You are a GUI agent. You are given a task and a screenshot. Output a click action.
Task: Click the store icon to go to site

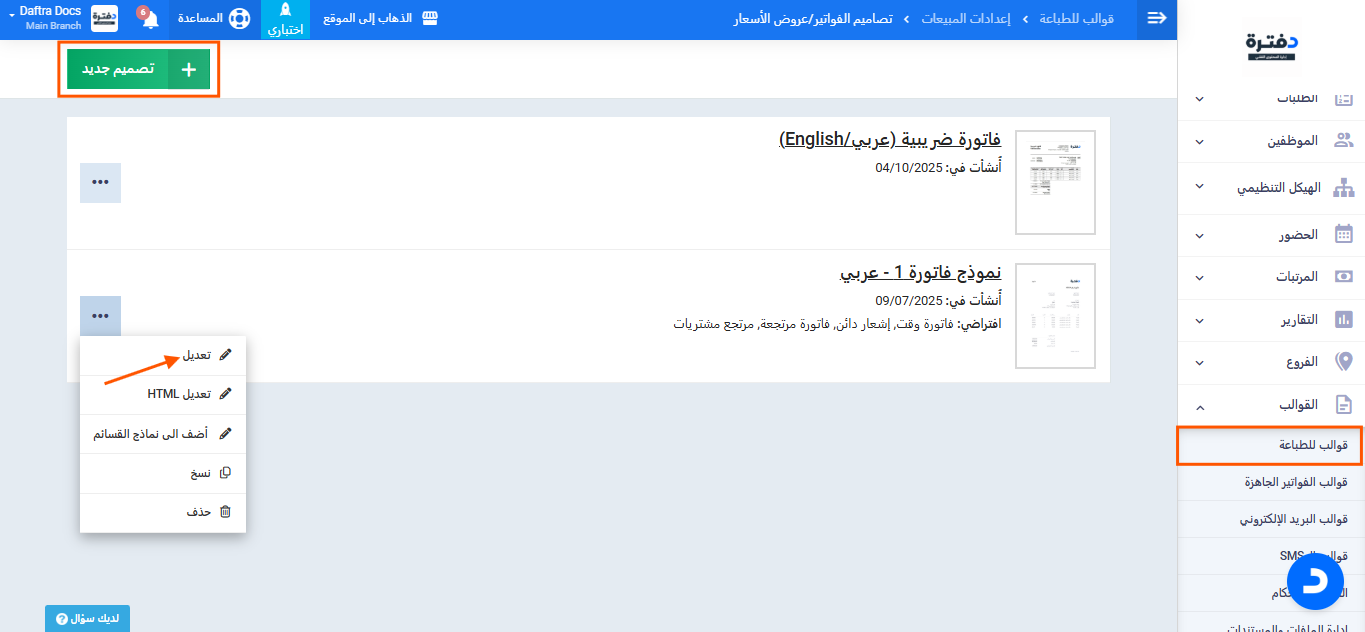click(430, 19)
